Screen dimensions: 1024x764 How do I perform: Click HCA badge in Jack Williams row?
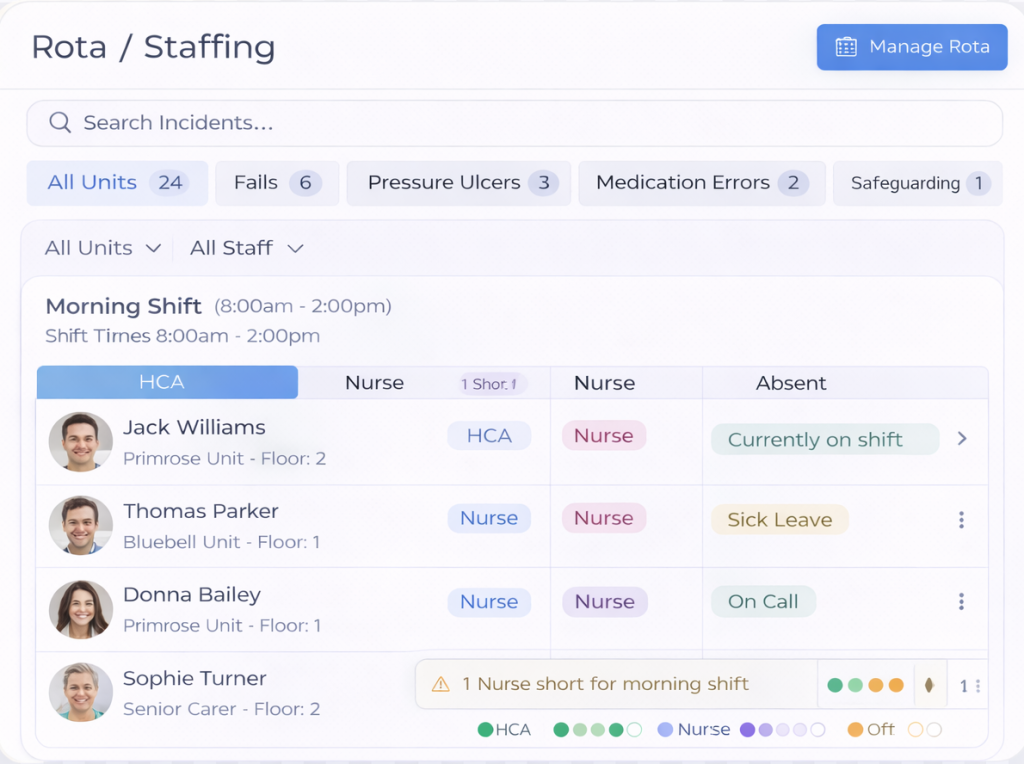(x=489, y=436)
